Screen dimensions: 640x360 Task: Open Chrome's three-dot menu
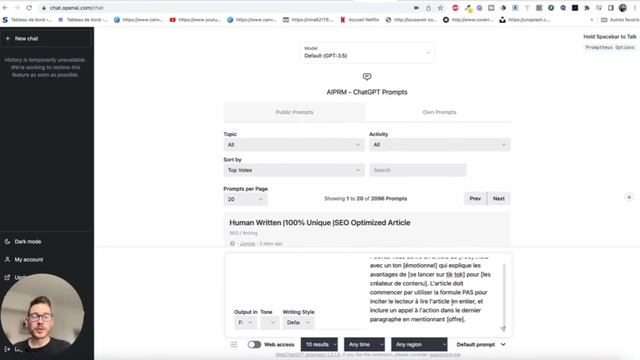[x=636, y=8]
